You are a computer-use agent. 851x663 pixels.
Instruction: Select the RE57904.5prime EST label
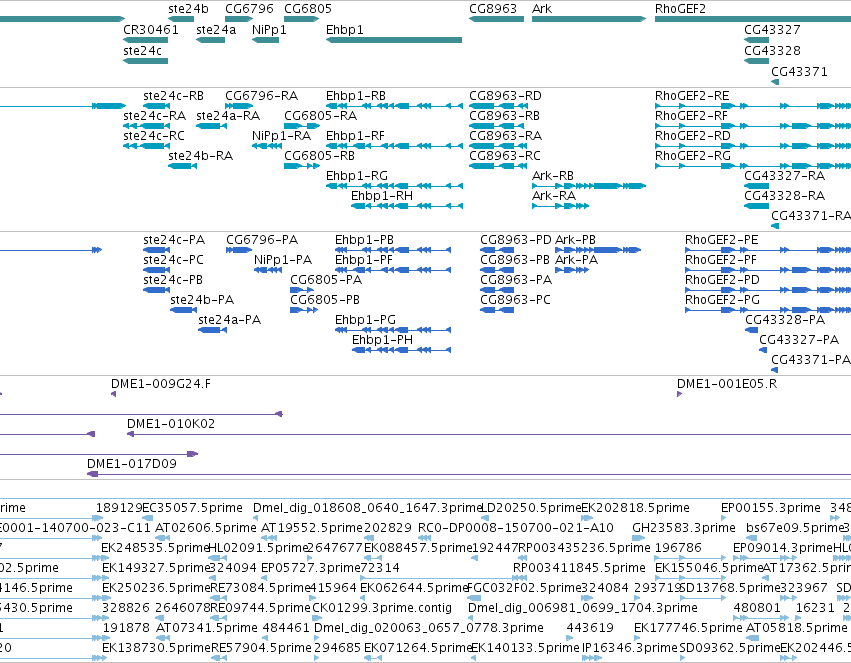(x=261, y=648)
